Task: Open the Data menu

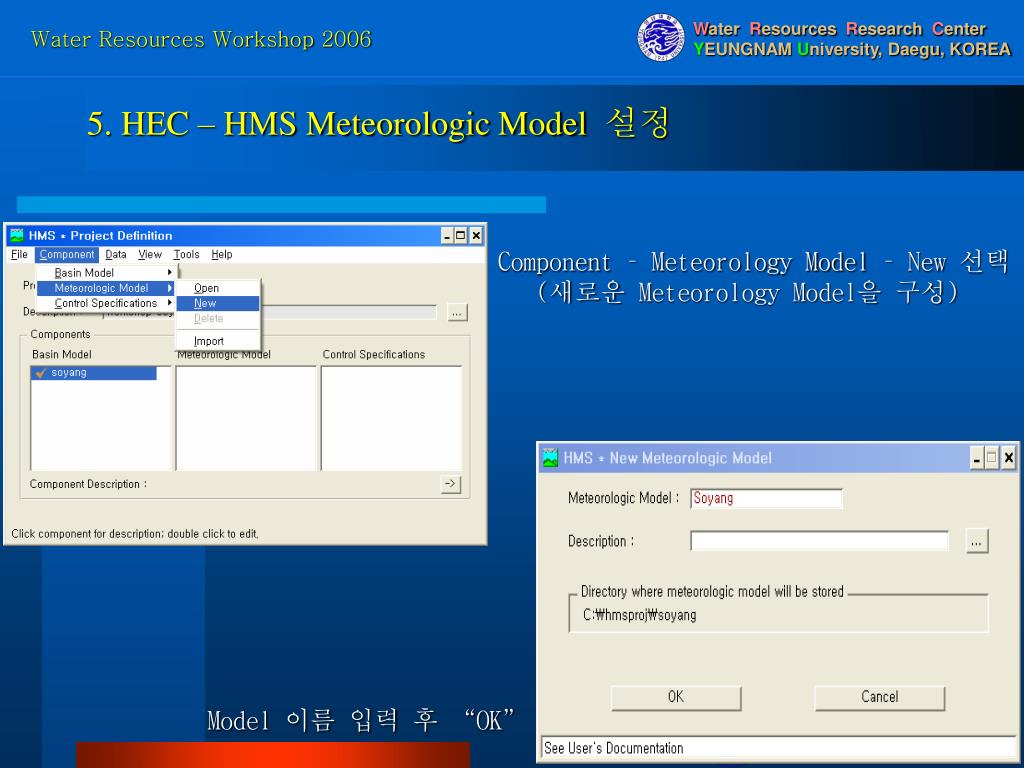Action: 116,255
